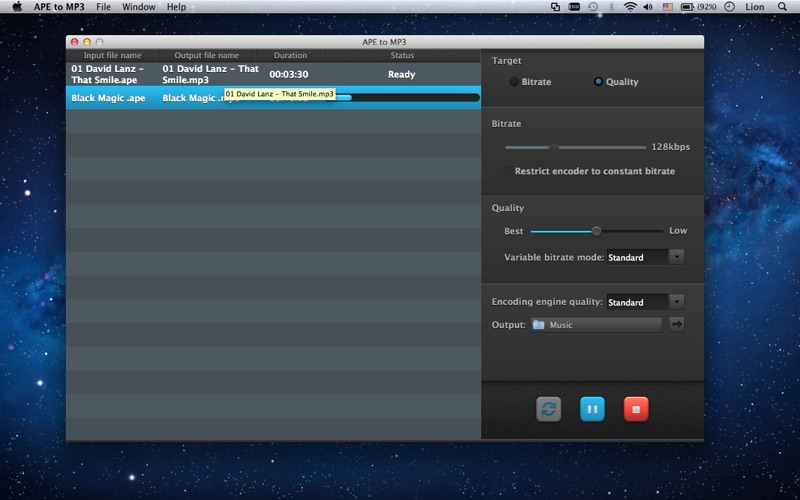Image resolution: width=800 pixels, height=500 pixels.
Task: Select the 01 David Lanz That Smile.ape row
Action: point(273,74)
